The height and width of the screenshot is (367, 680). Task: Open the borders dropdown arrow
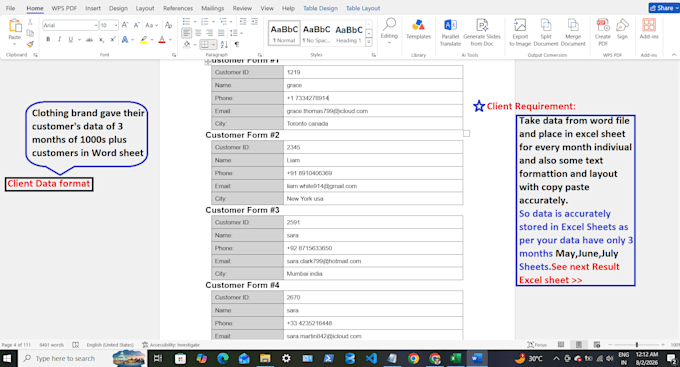[213, 44]
